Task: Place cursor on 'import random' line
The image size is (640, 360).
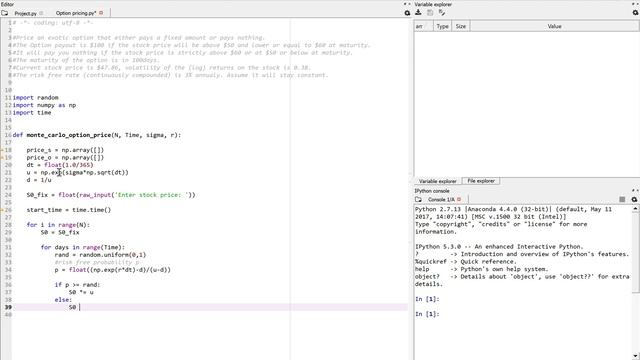Action: (36, 98)
